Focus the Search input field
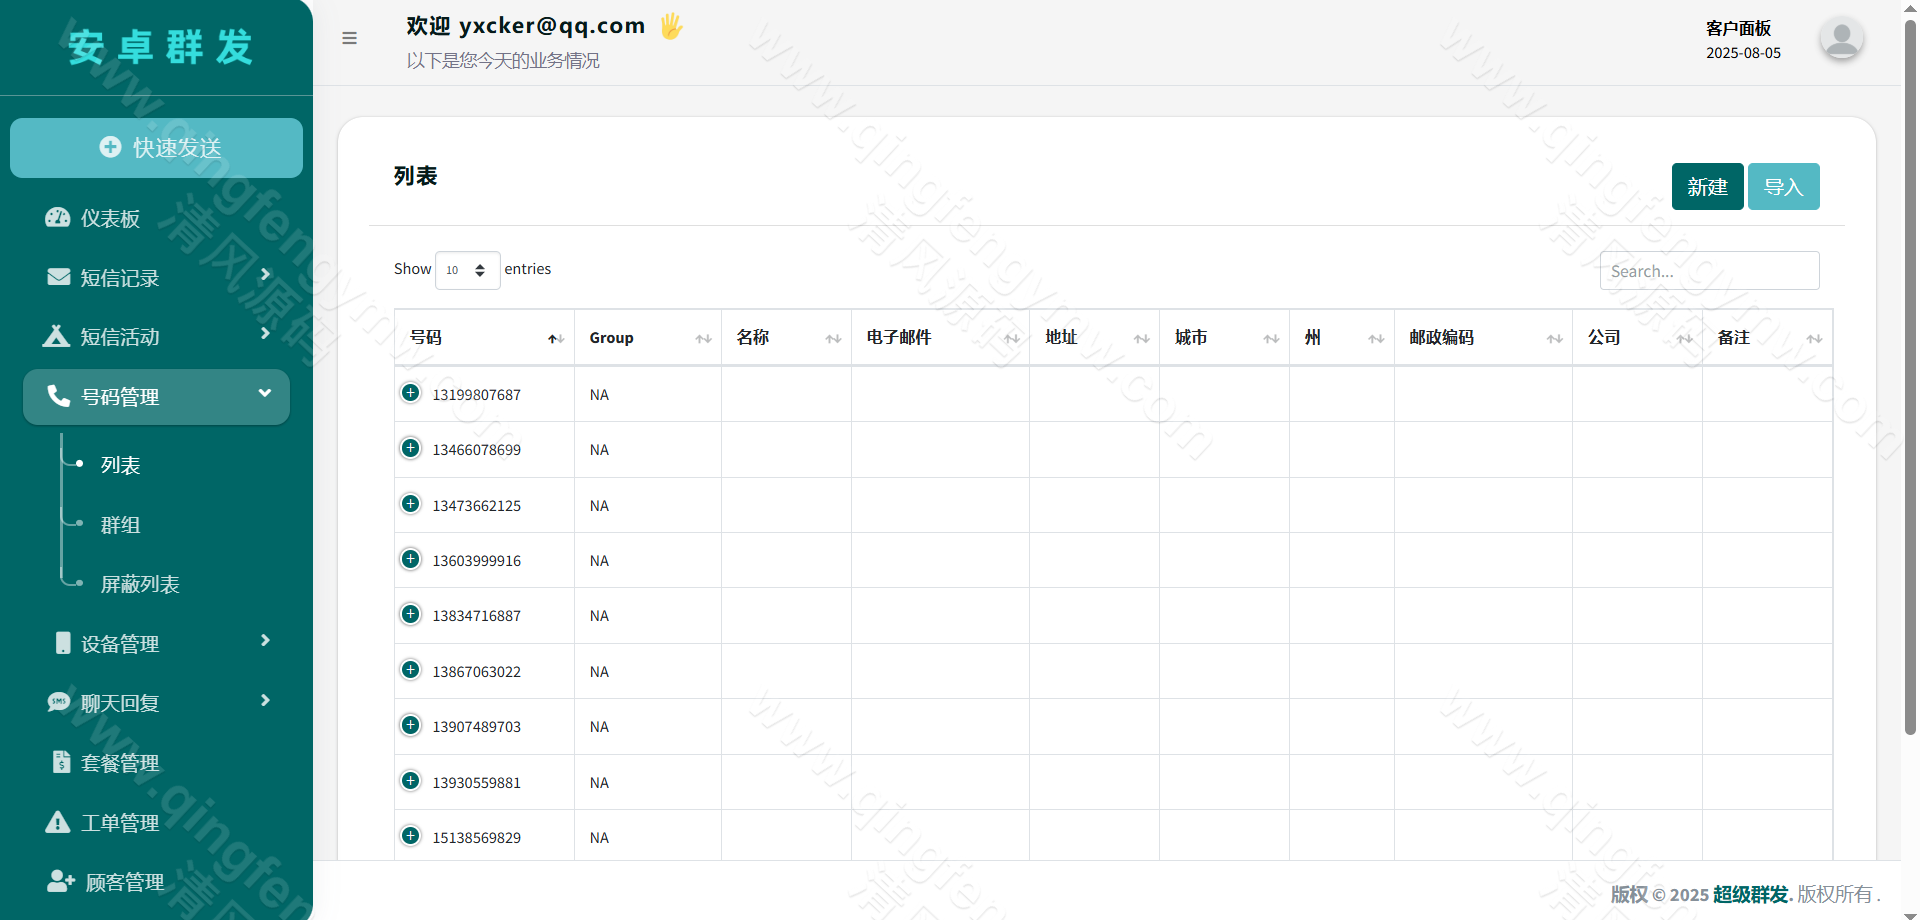This screenshot has height=920, width=1920. click(x=1709, y=271)
